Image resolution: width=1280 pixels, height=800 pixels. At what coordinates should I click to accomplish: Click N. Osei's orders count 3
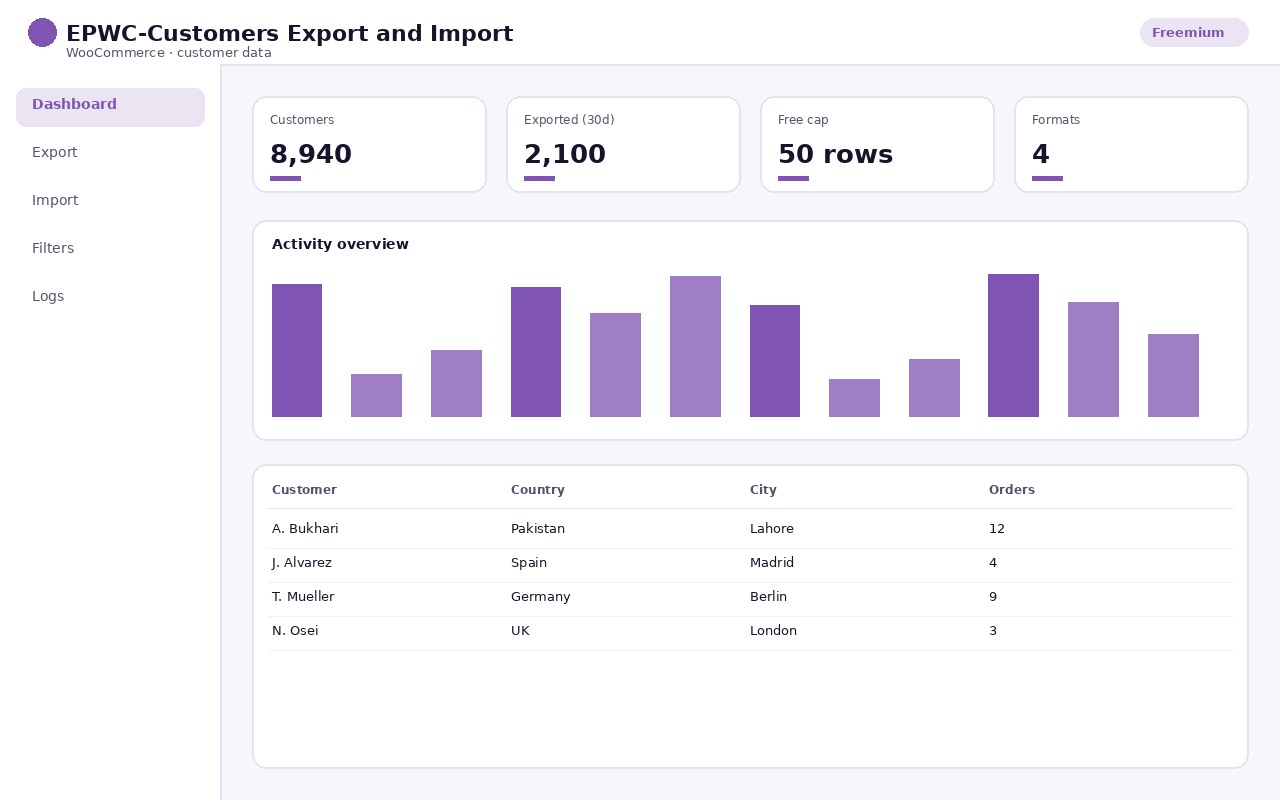(x=993, y=631)
